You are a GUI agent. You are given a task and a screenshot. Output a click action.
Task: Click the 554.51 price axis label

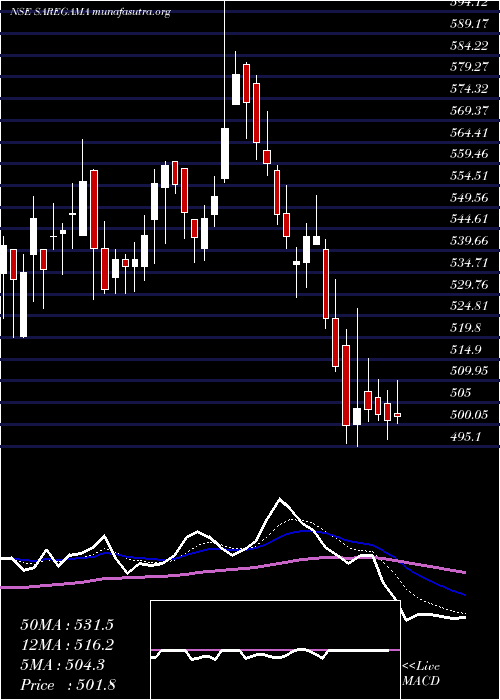[x=468, y=175]
